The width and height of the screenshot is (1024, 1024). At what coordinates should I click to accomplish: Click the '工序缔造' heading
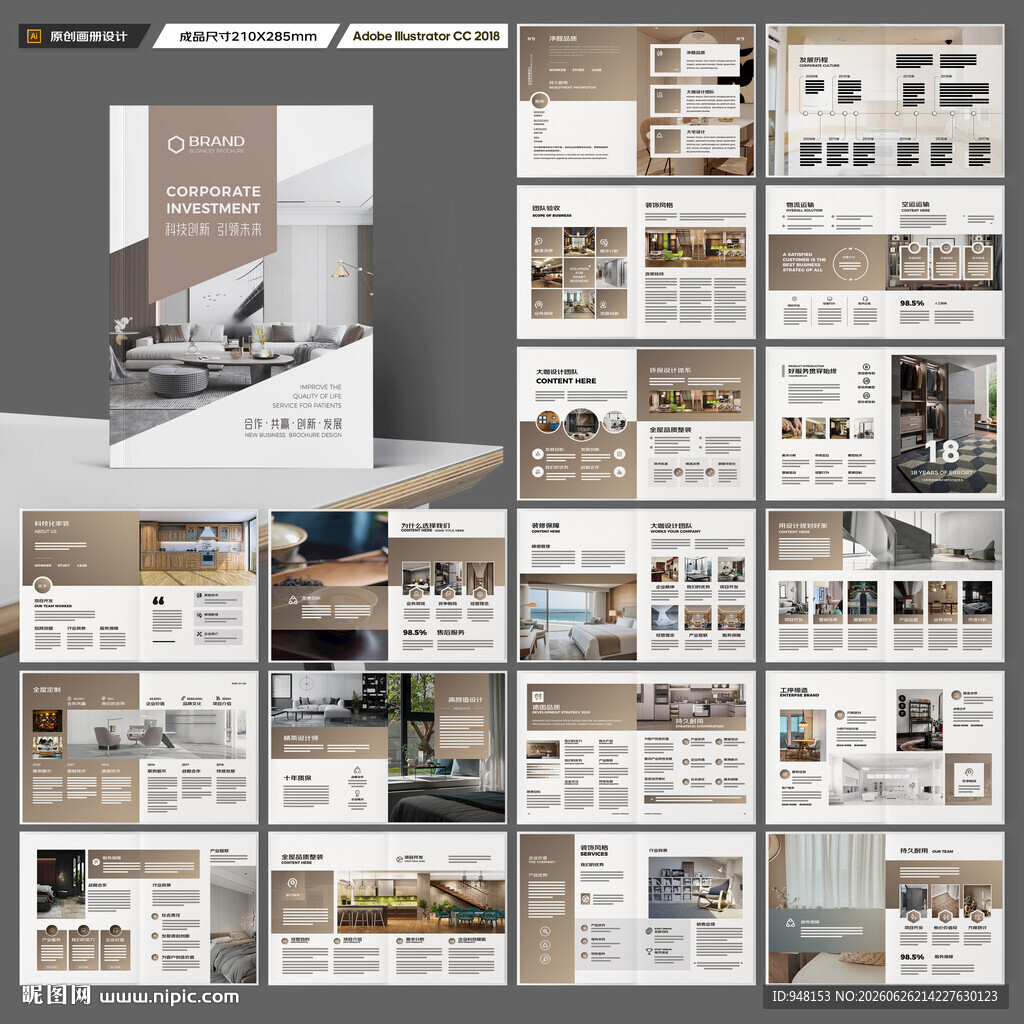coord(793,690)
